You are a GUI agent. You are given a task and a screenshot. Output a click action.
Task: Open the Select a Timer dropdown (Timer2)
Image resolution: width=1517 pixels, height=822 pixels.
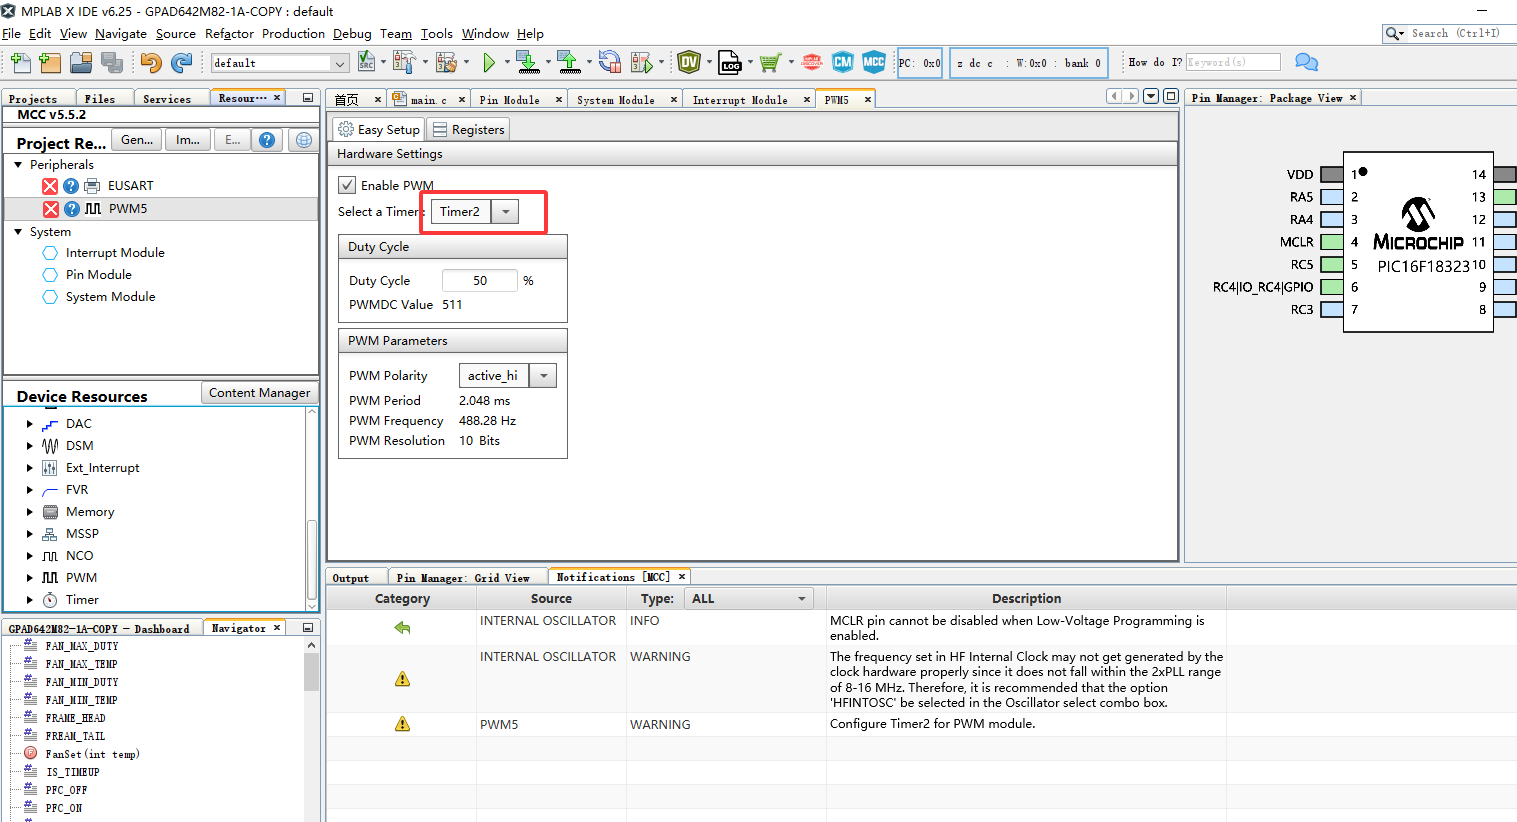point(506,212)
